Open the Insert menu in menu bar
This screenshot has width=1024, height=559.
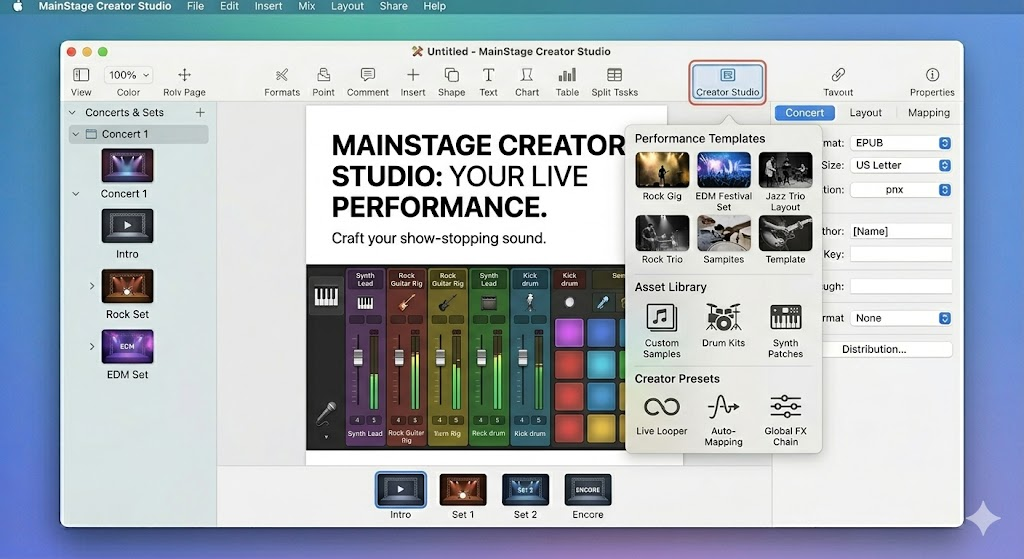[x=268, y=6]
